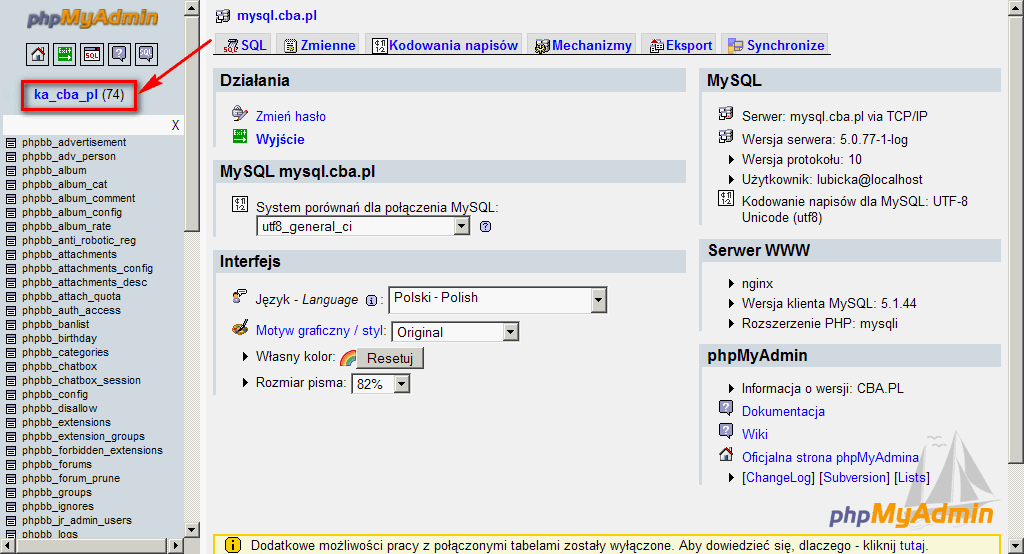Open the Kodowania napisów tab
The width and height of the screenshot is (1024, 554).
[444, 45]
